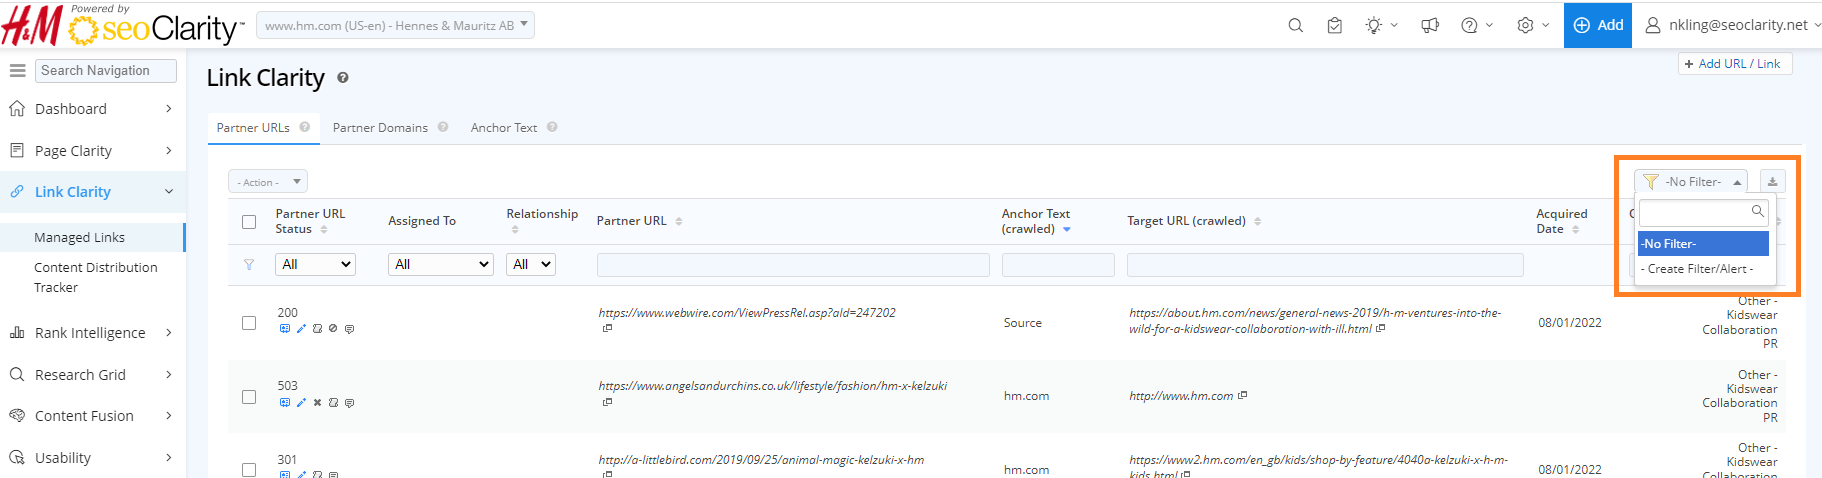Select the checkbox for the 503 status row
Image resolution: width=1822 pixels, height=478 pixels.
click(x=249, y=397)
